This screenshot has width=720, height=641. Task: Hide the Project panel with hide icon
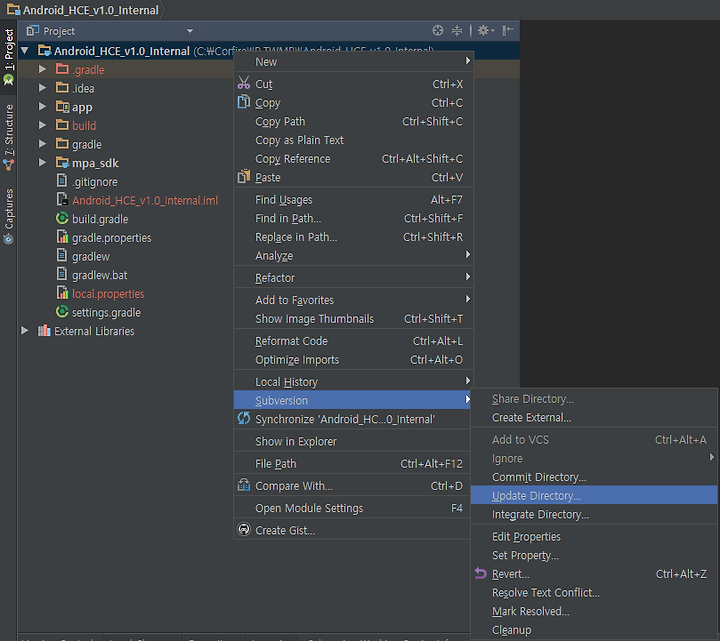click(507, 31)
